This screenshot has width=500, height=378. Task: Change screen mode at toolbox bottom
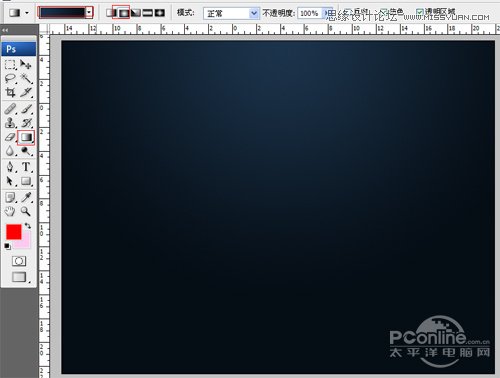(x=19, y=277)
